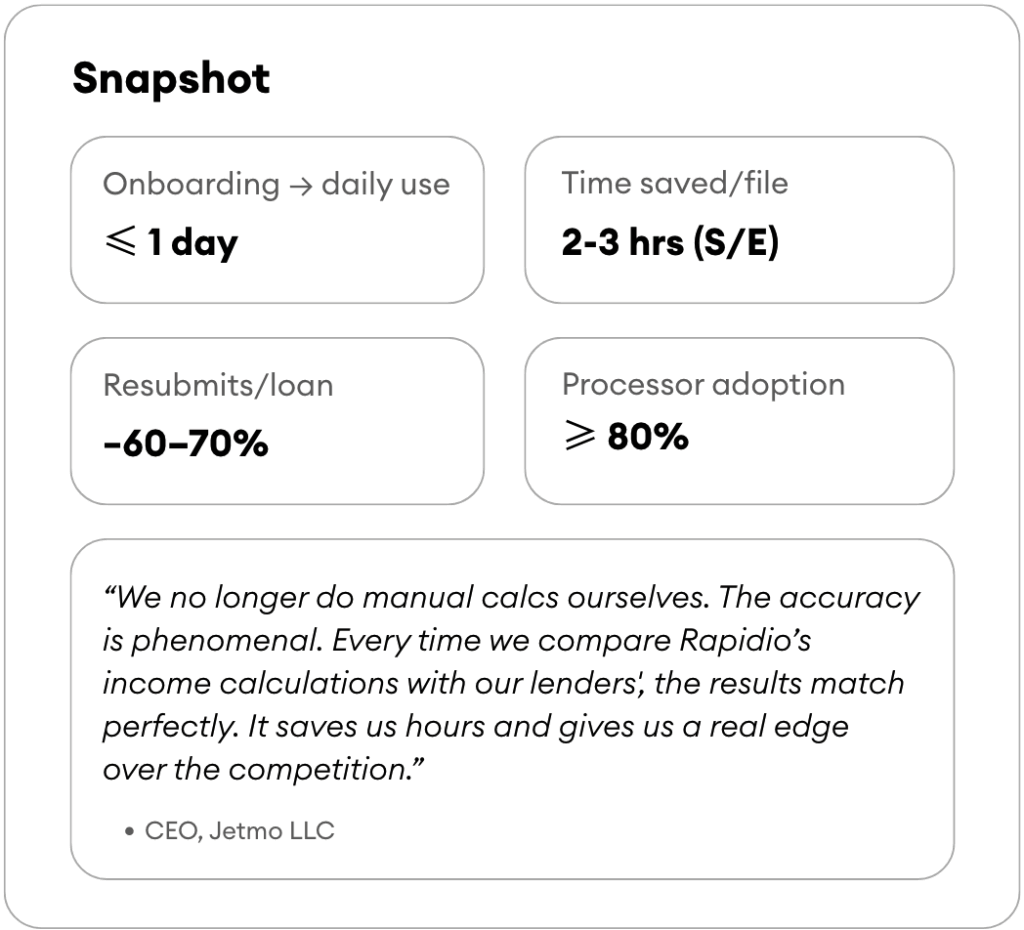Click the less-than-or-equal symbol before 1 day
Viewport: 1024px width, 930px height.
(x=121, y=241)
